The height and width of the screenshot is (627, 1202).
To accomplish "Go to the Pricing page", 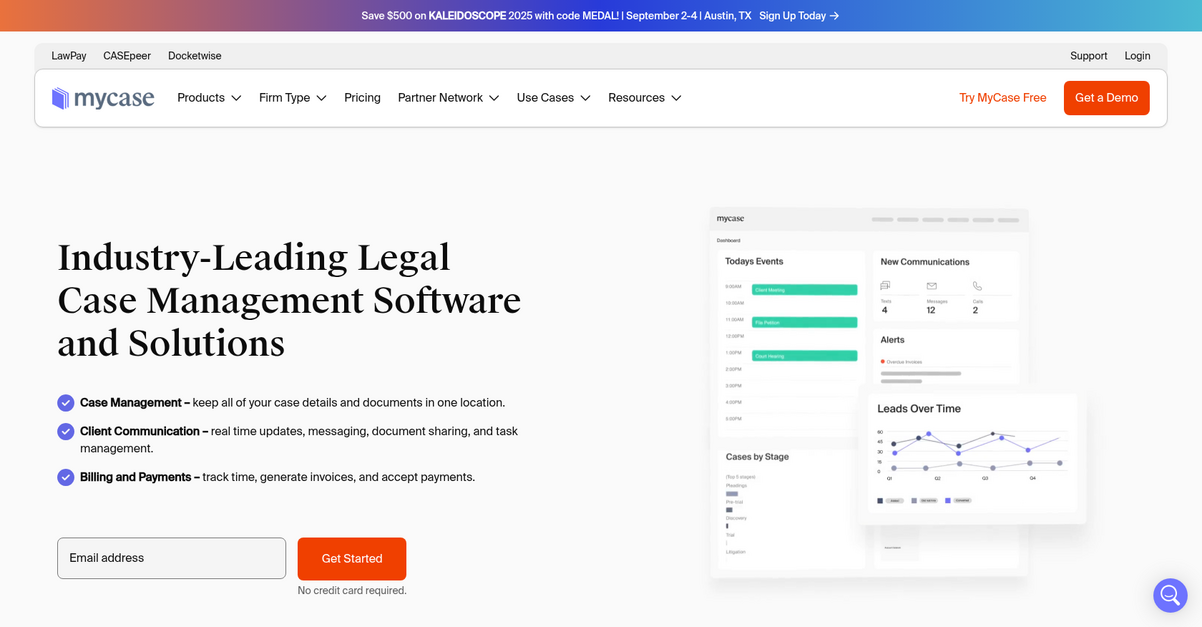I will pyautogui.click(x=362, y=98).
